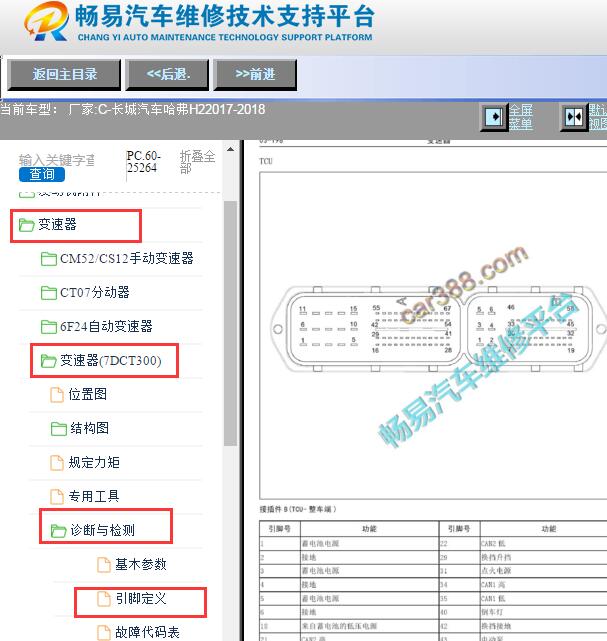The height and width of the screenshot is (641, 607).
Task: Expand the 结构图 folder icon
Action: click(59, 429)
